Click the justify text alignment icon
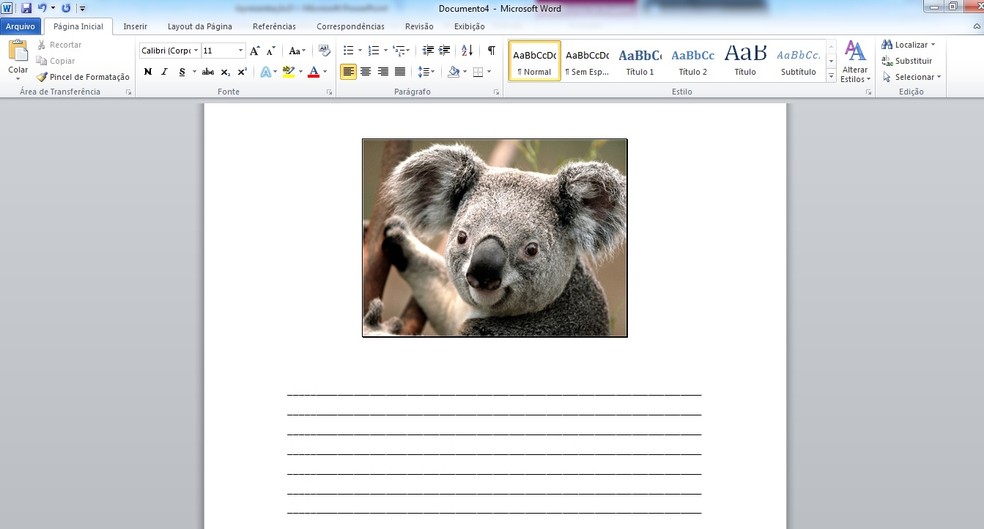This screenshot has width=984, height=529. [x=400, y=72]
